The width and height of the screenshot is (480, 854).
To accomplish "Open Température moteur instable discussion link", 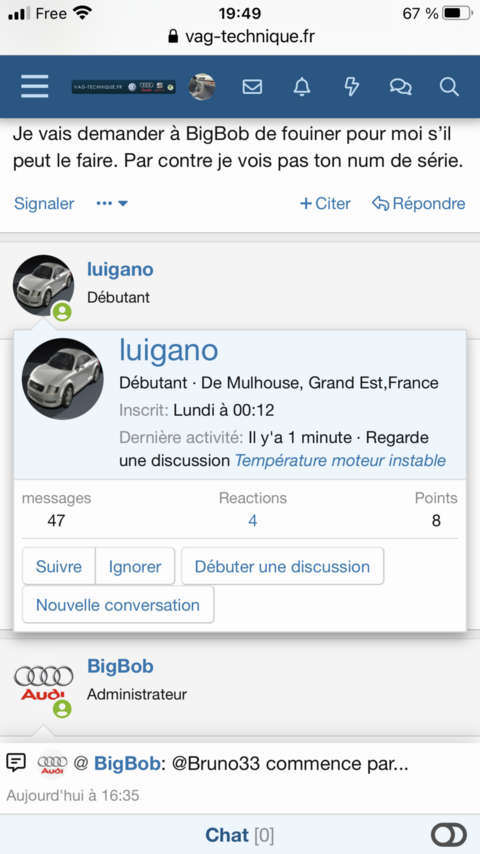I will click(340, 461).
